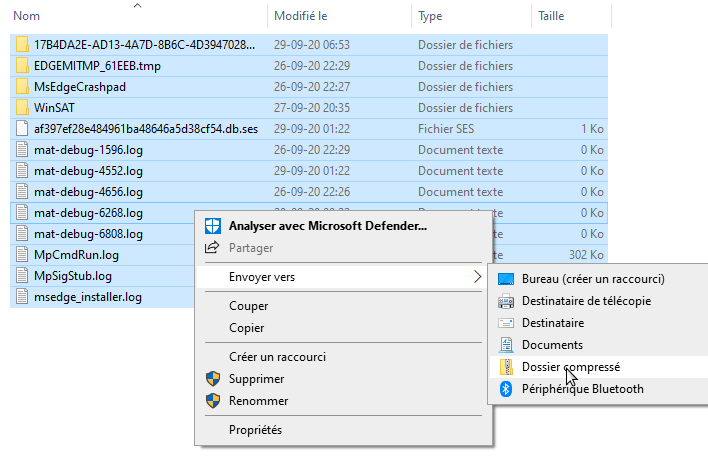Click the WinSAT folder icon
The width and height of the screenshot is (708, 456).
tap(22, 108)
